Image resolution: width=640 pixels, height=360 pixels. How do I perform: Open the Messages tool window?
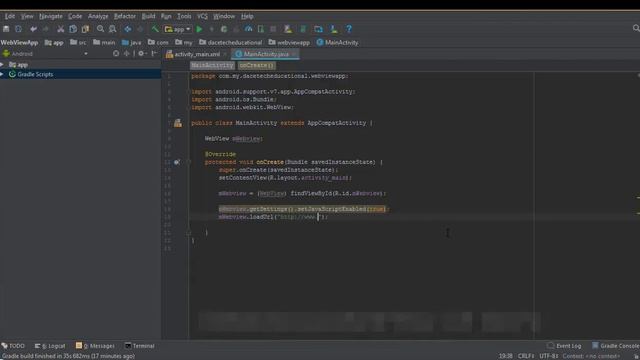pyautogui.click(x=95, y=346)
